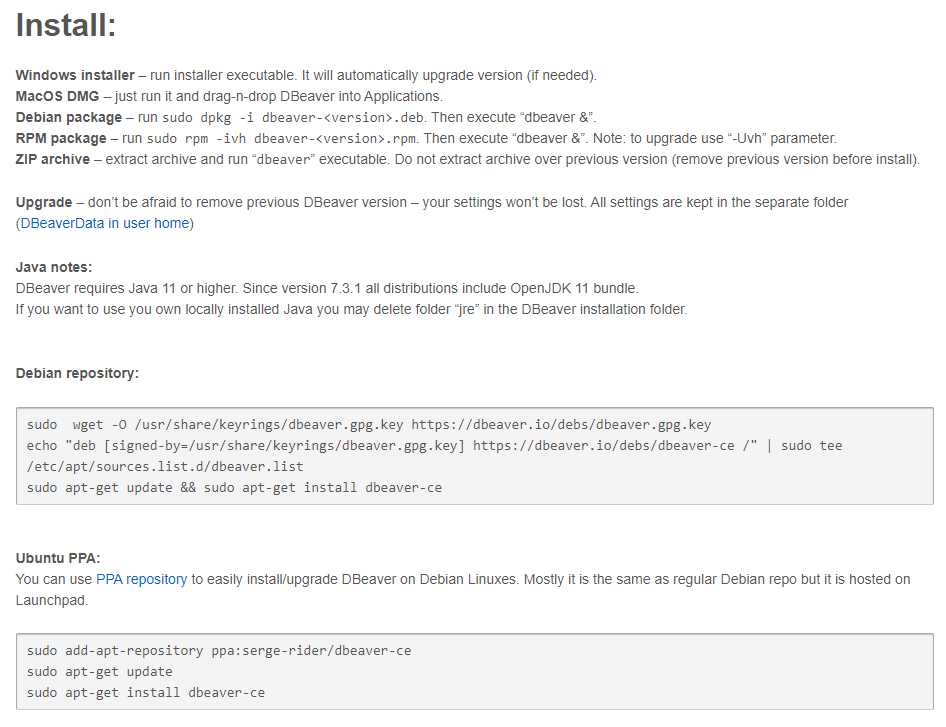Click the apt-get update && install dbeaver-ce line
Screen dimensions: 946x727
234,487
